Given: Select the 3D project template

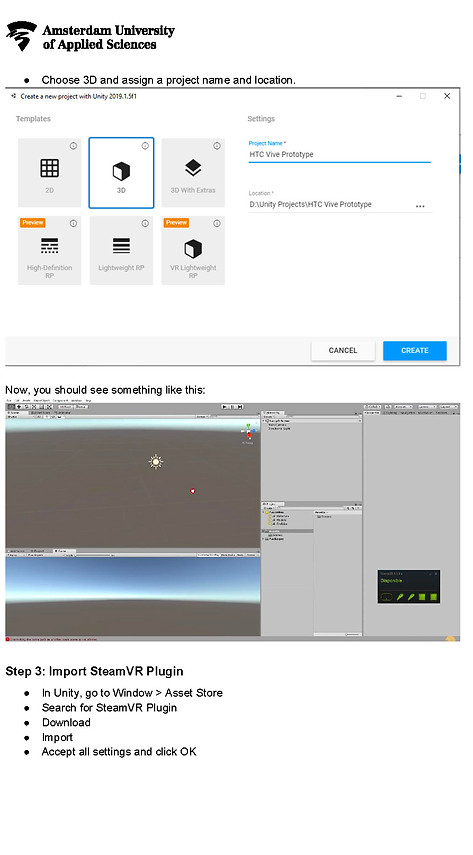Looking at the screenshot, I should click(121, 172).
